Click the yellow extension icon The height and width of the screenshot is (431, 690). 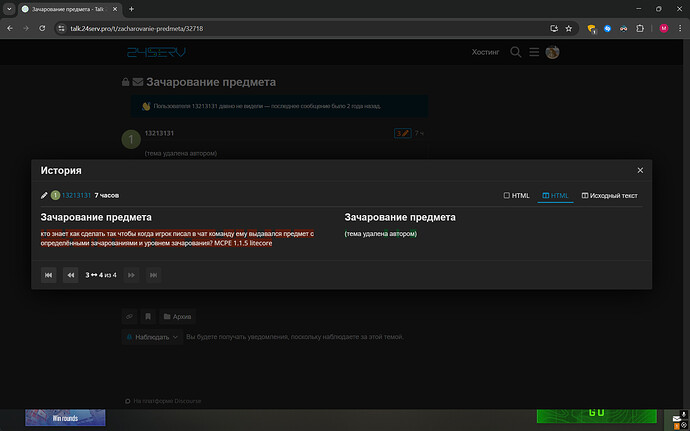point(591,29)
